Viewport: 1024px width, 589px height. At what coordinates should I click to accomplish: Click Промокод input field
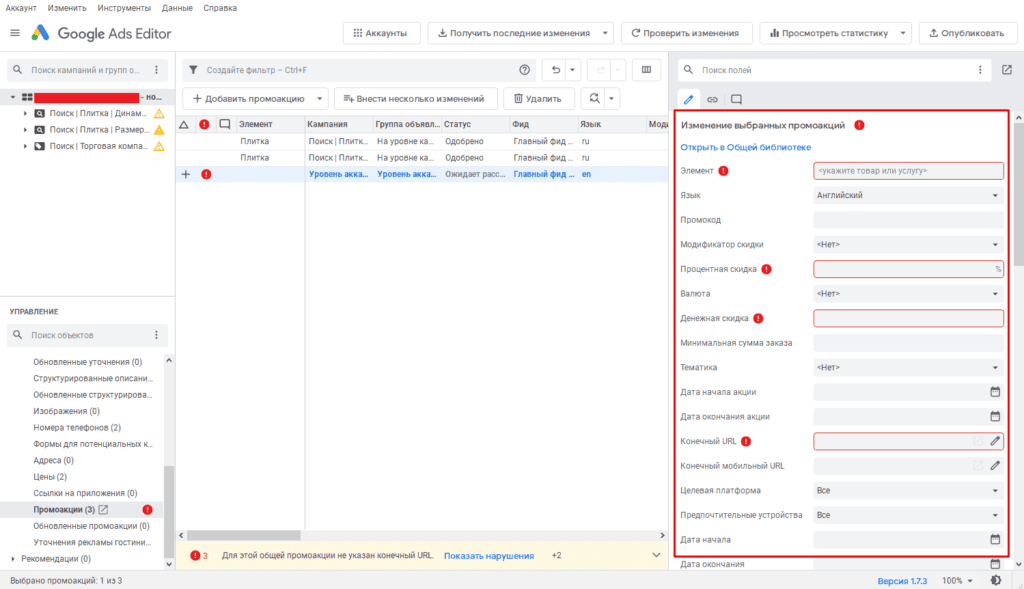(908, 220)
